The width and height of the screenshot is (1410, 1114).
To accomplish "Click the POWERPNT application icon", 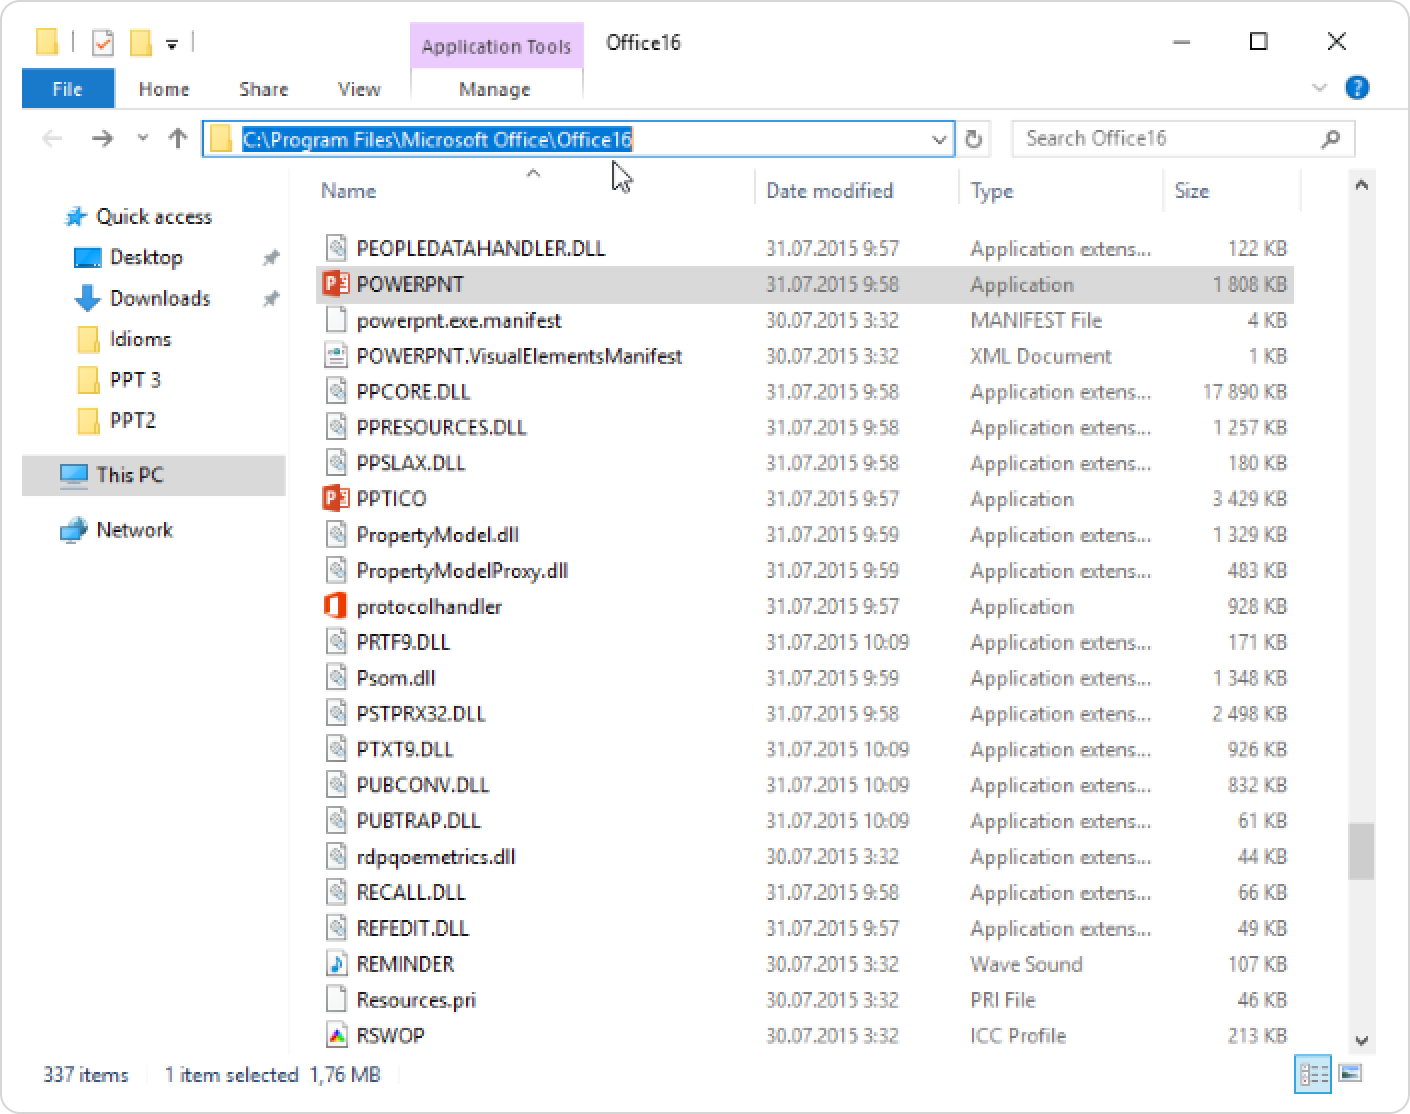I will coord(336,284).
